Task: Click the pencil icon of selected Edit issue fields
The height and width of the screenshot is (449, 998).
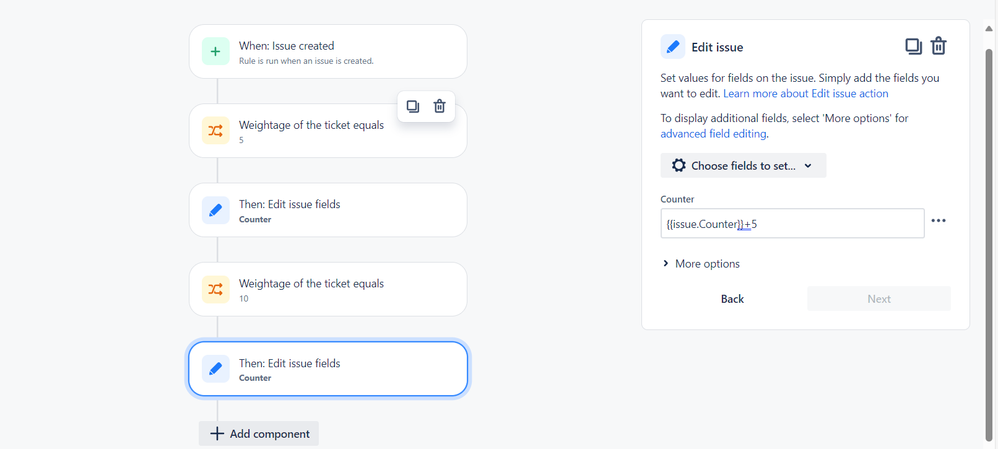Action: [216, 369]
